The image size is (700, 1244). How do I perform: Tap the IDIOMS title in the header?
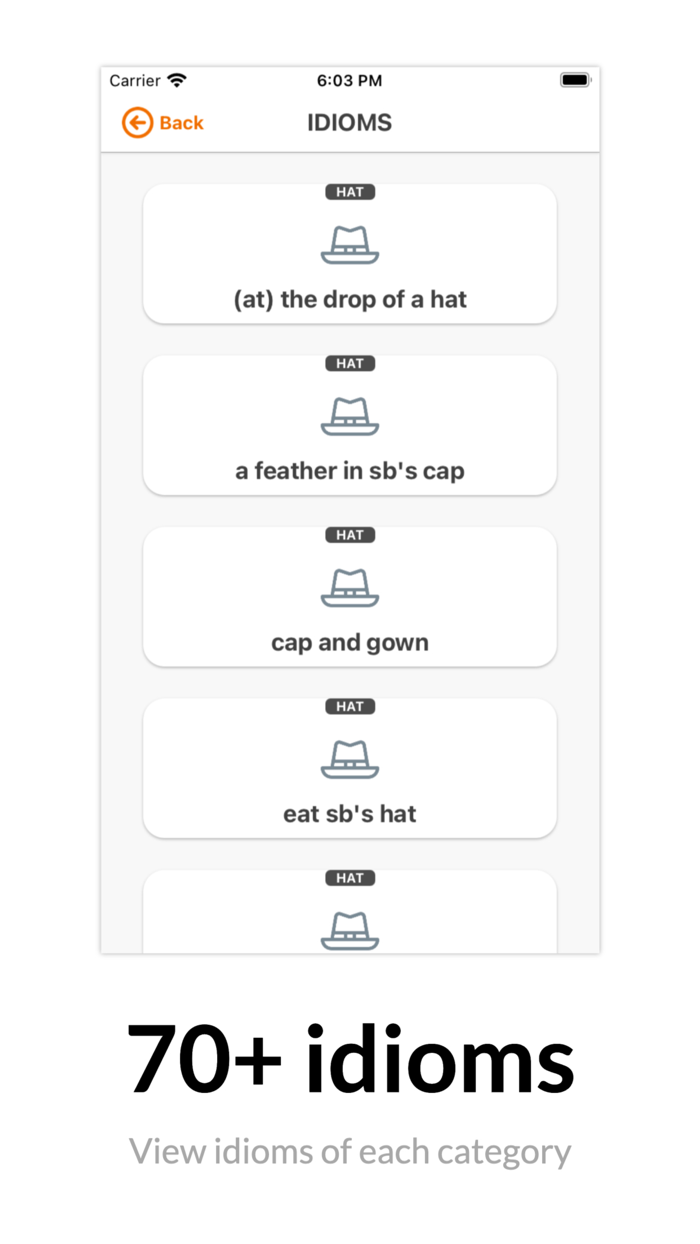(x=350, y=122)
